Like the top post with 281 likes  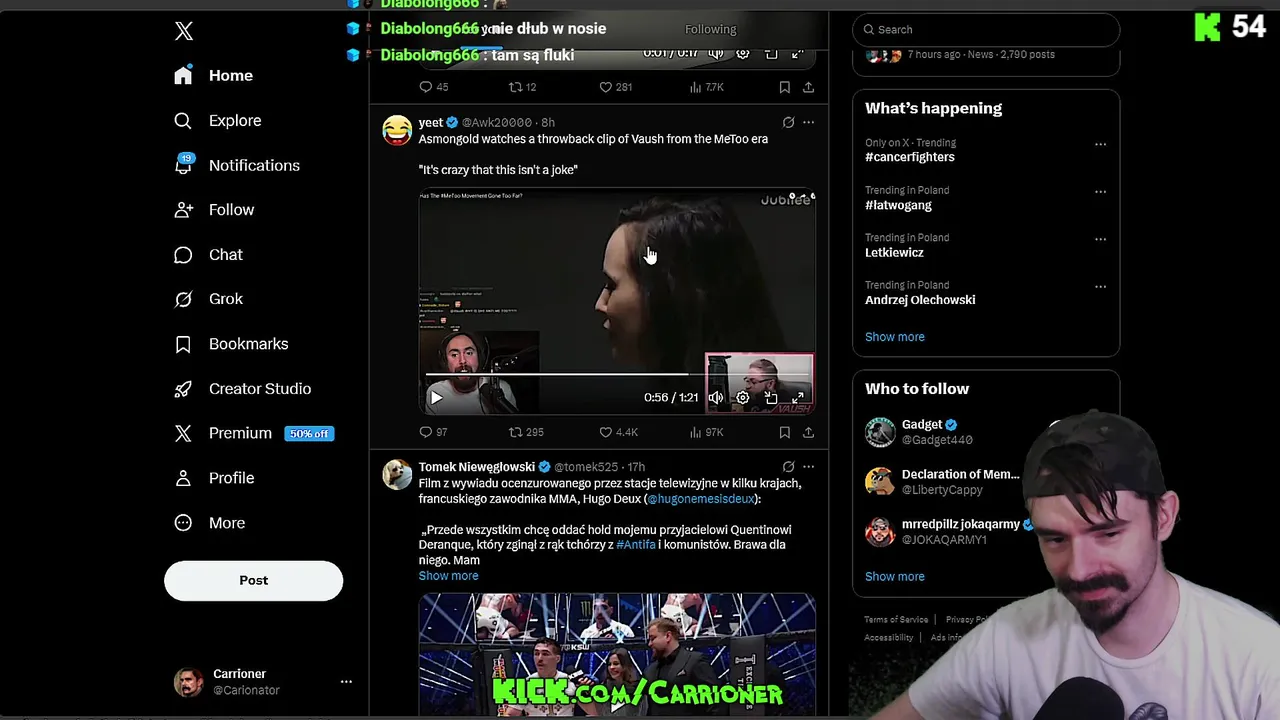[x=615, y=87]
